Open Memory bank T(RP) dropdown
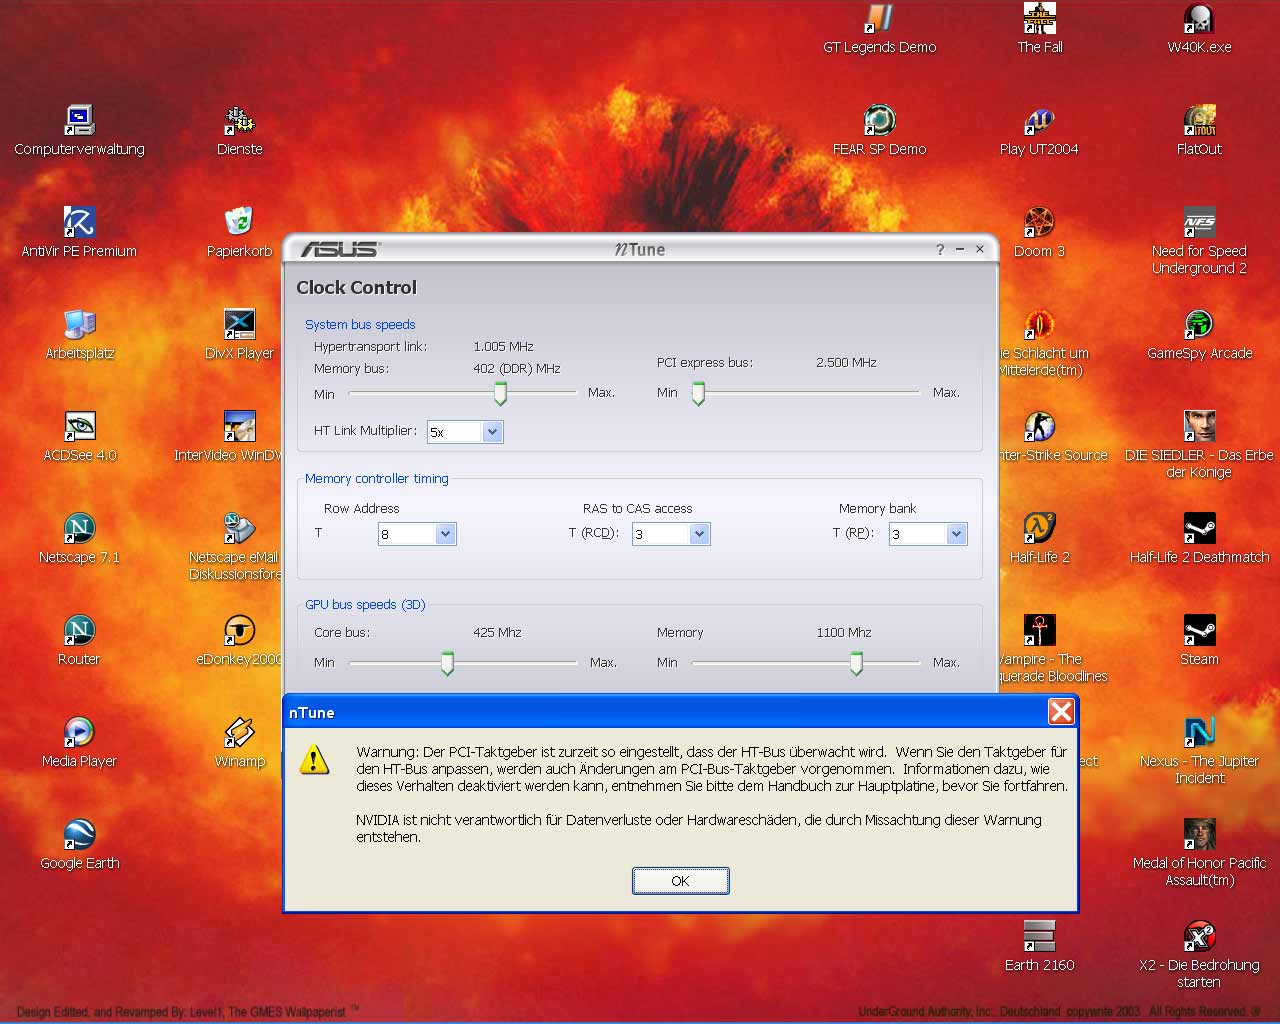This screenshot has height=1024, width=1280. (956, 534)
